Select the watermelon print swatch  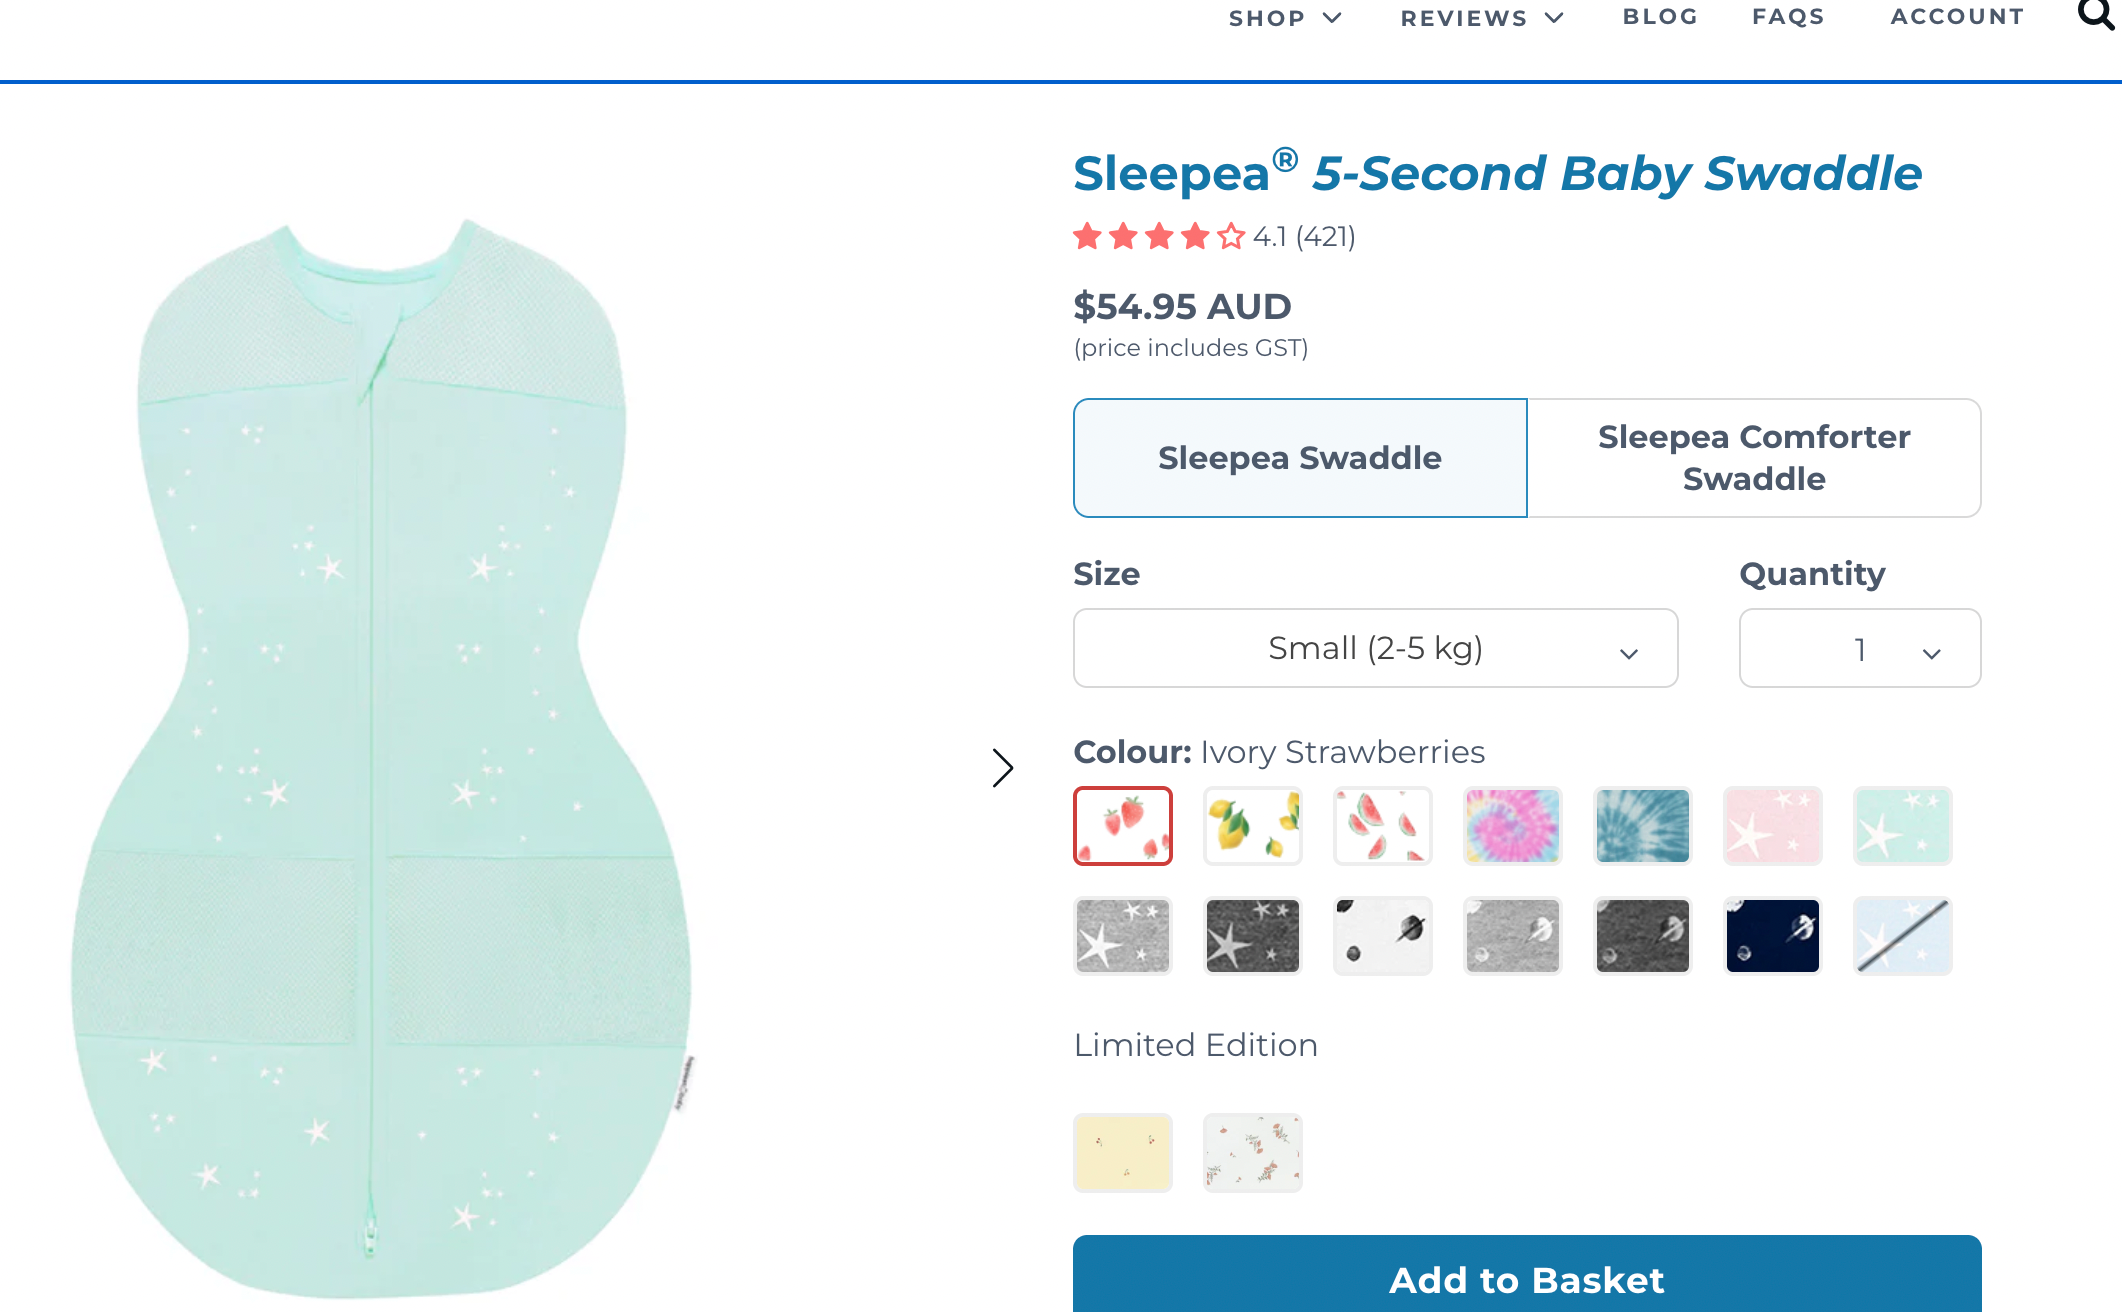[x=1382, y=826]
